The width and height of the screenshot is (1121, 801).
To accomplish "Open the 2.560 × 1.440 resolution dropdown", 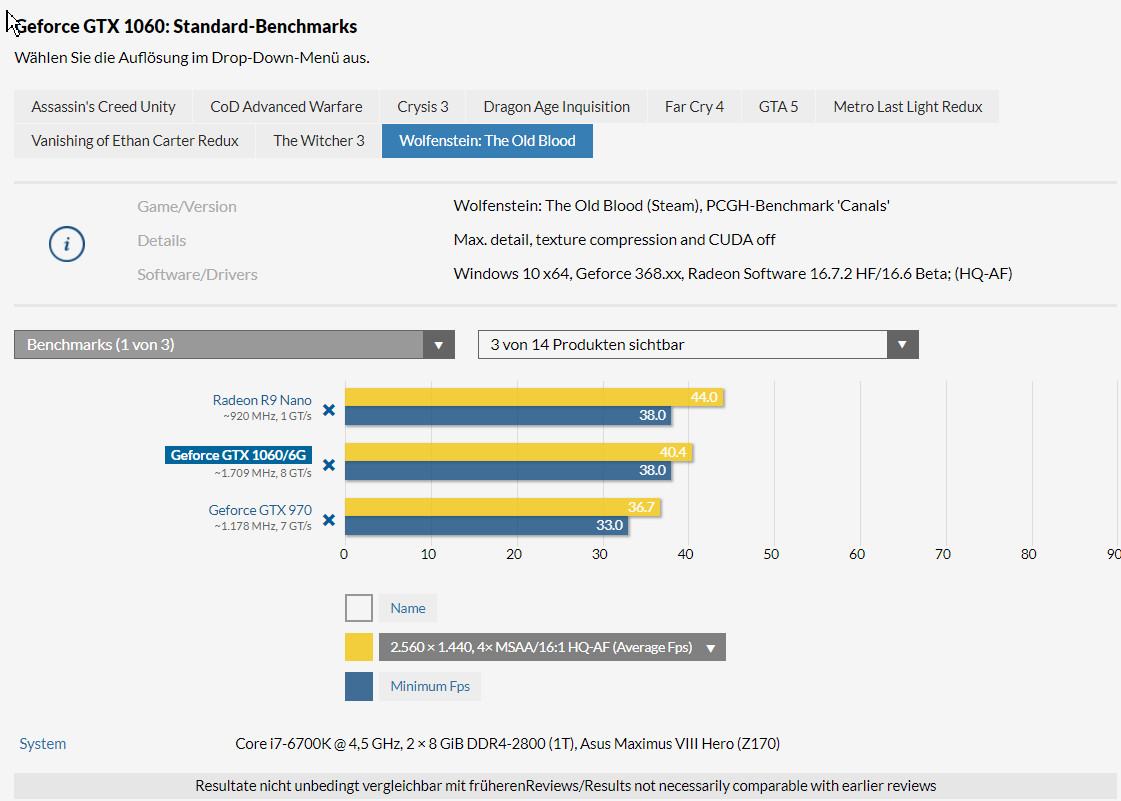I will click(x=552, y=647).
